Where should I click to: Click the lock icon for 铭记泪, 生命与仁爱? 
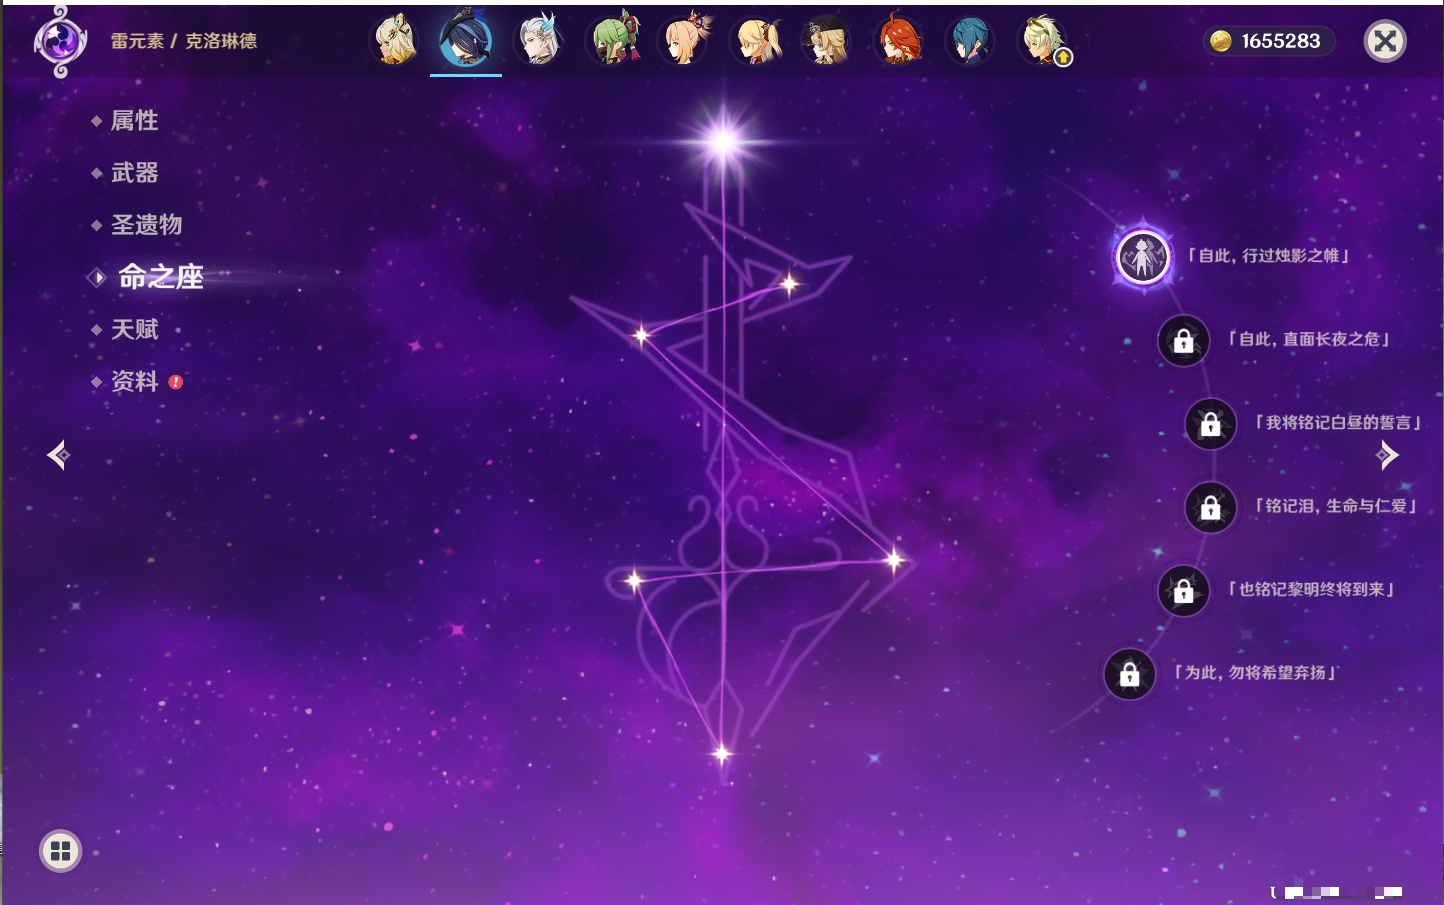click(1210, 508)
